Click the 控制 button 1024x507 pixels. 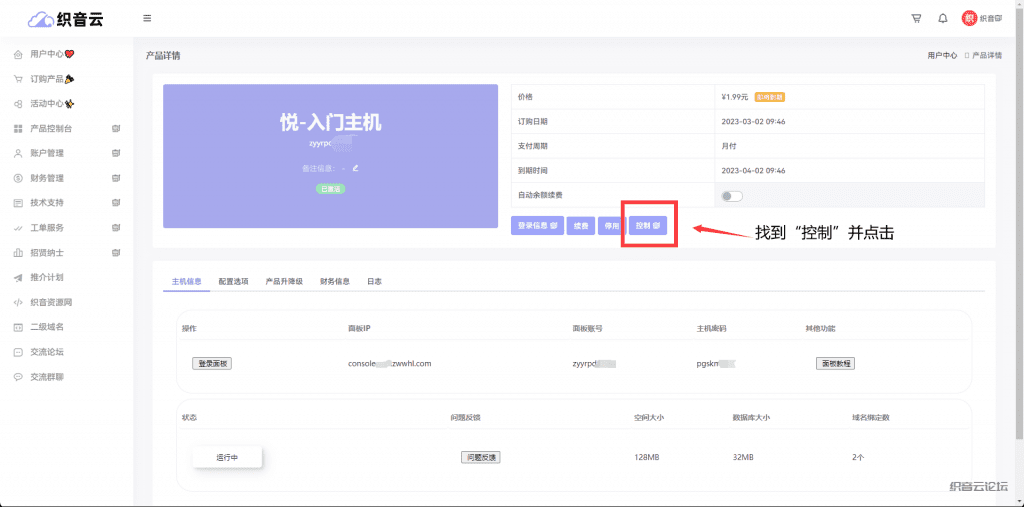648,226
